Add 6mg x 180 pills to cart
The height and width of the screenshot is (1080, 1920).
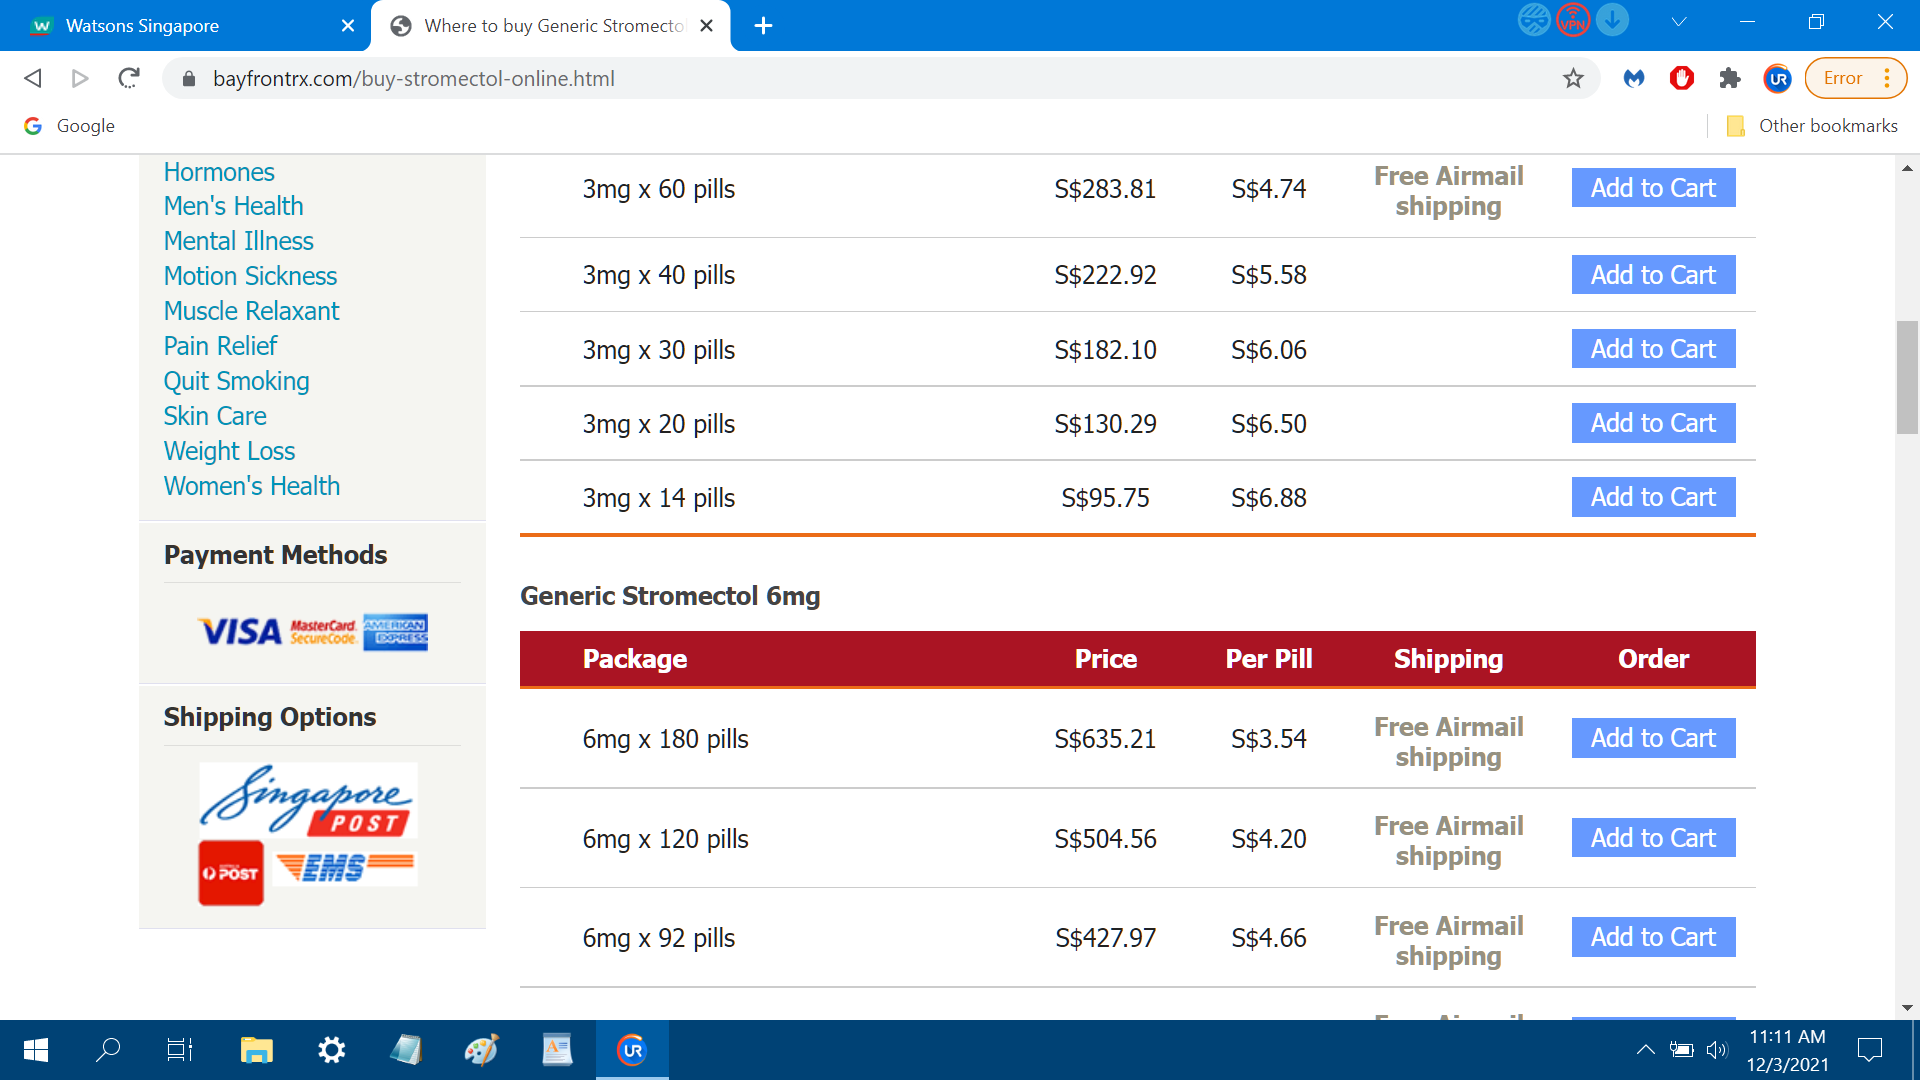(x=1653, y=738)
